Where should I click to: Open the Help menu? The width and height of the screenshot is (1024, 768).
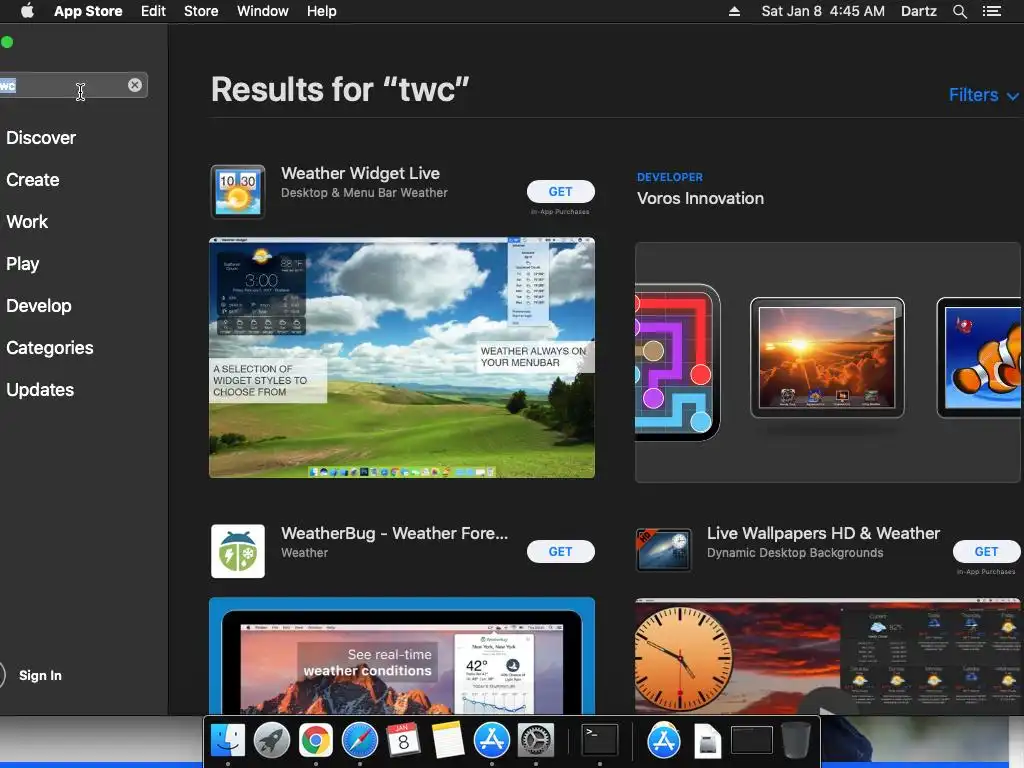click(322, 11)
